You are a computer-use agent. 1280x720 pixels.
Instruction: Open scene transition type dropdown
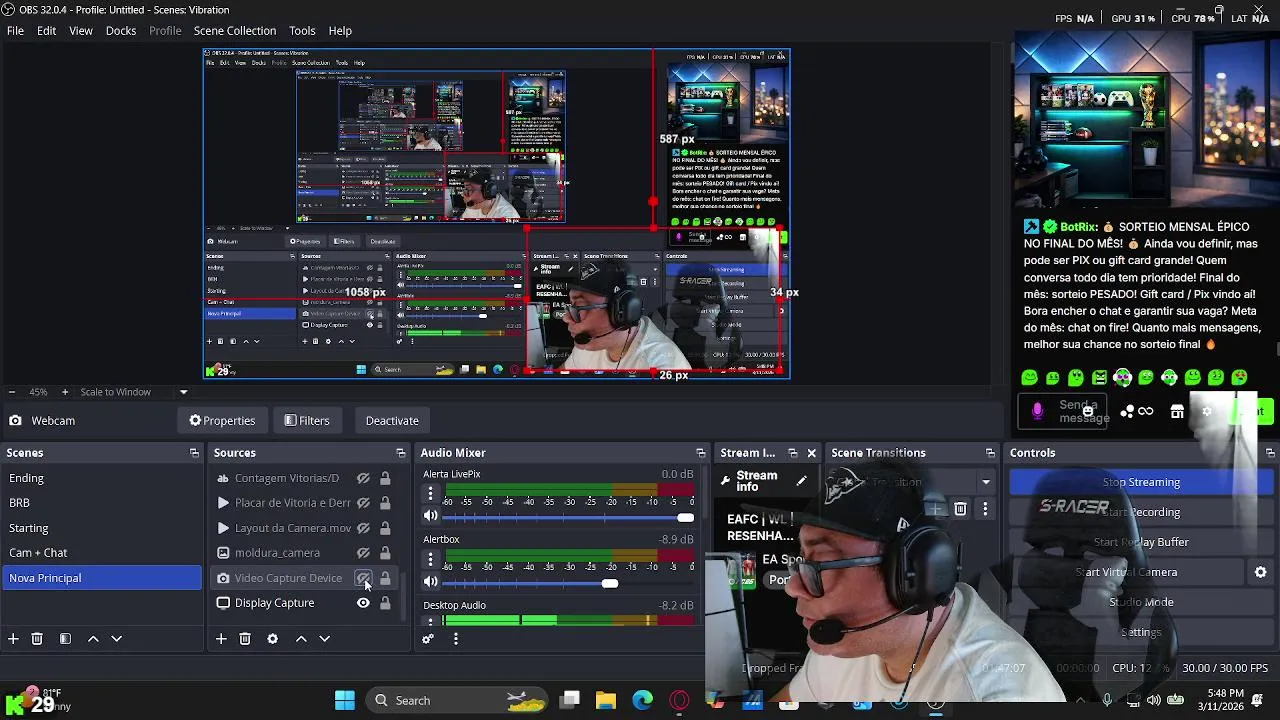(985, 481)
